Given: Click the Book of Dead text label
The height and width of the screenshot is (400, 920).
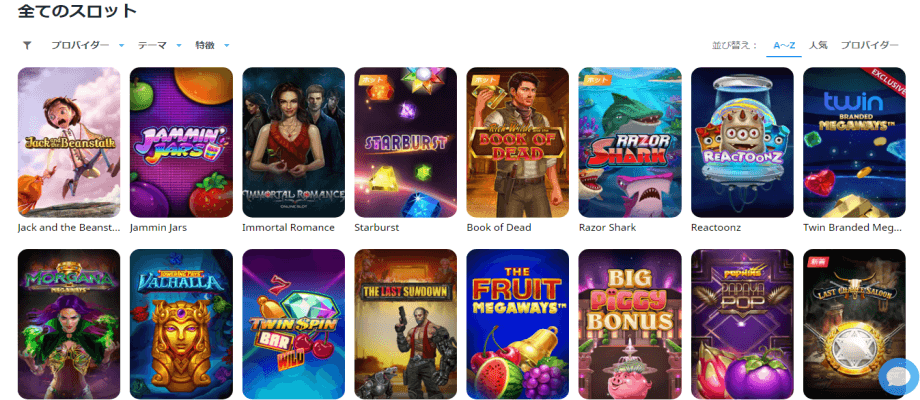Looking at the screenshot, I should pyautogui.click(x=499, y=228).
